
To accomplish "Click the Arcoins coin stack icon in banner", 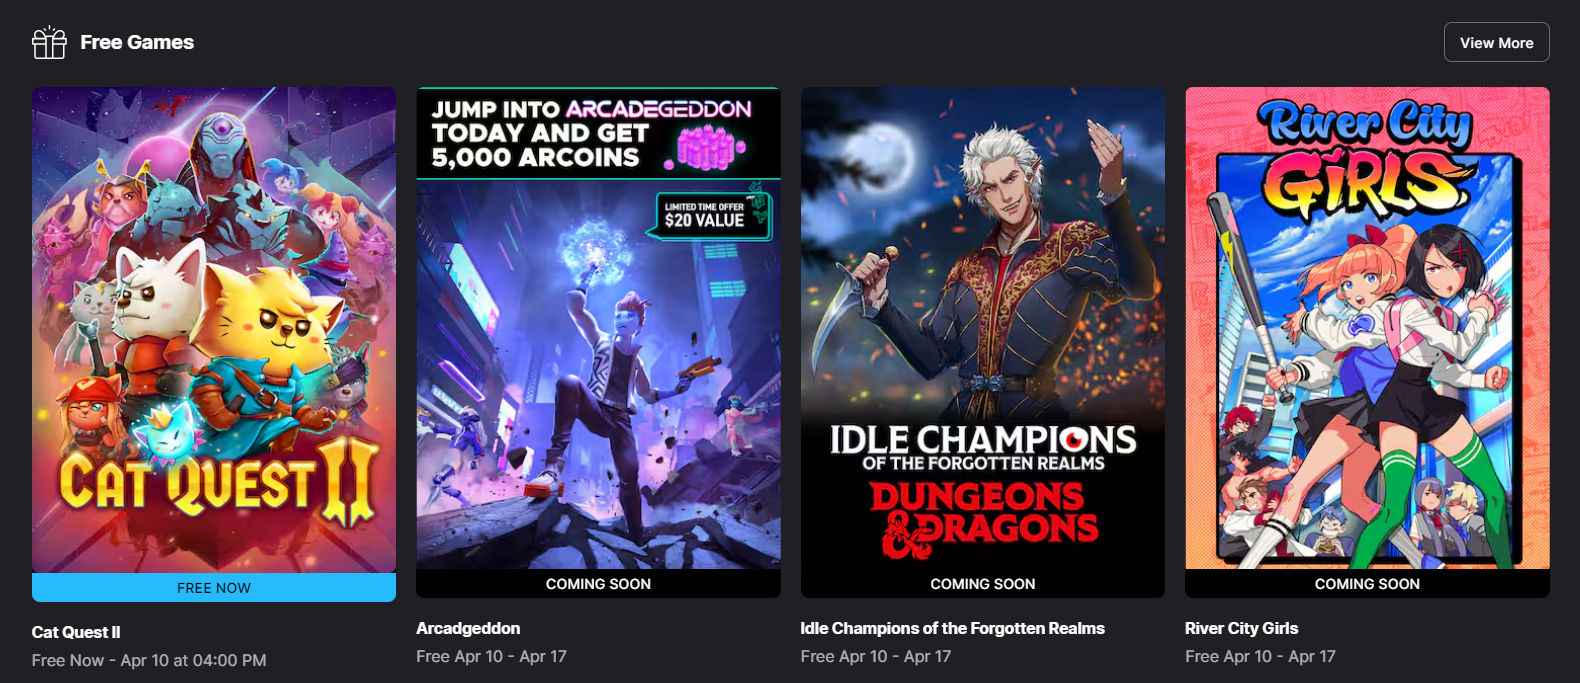I will click(708, 150).
